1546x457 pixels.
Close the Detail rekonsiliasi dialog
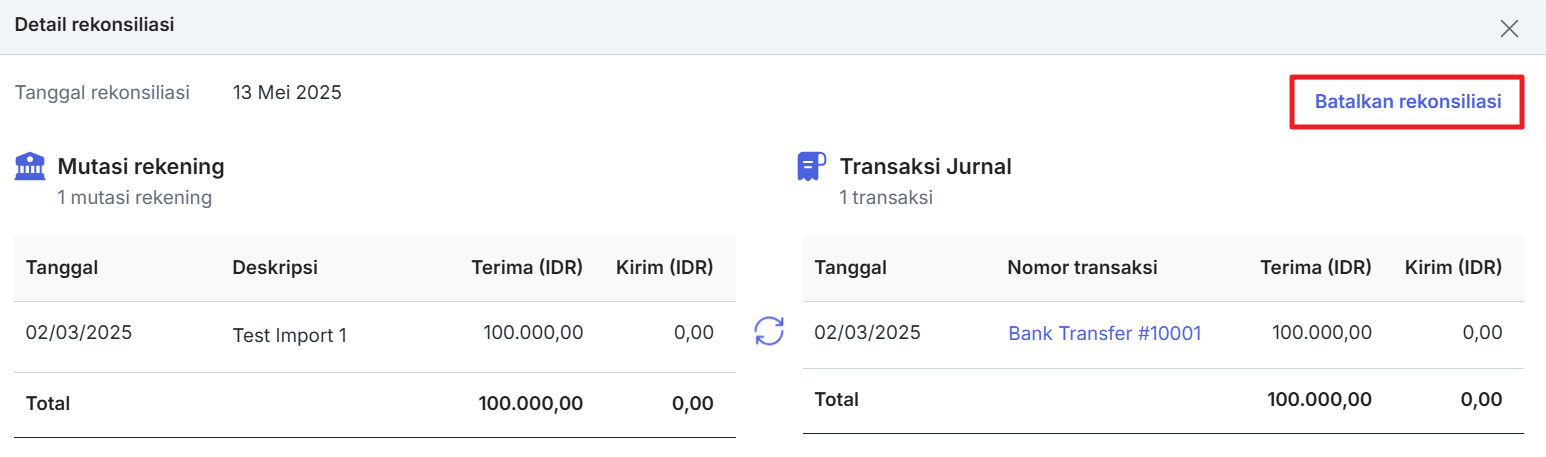tap(1509, 28)
